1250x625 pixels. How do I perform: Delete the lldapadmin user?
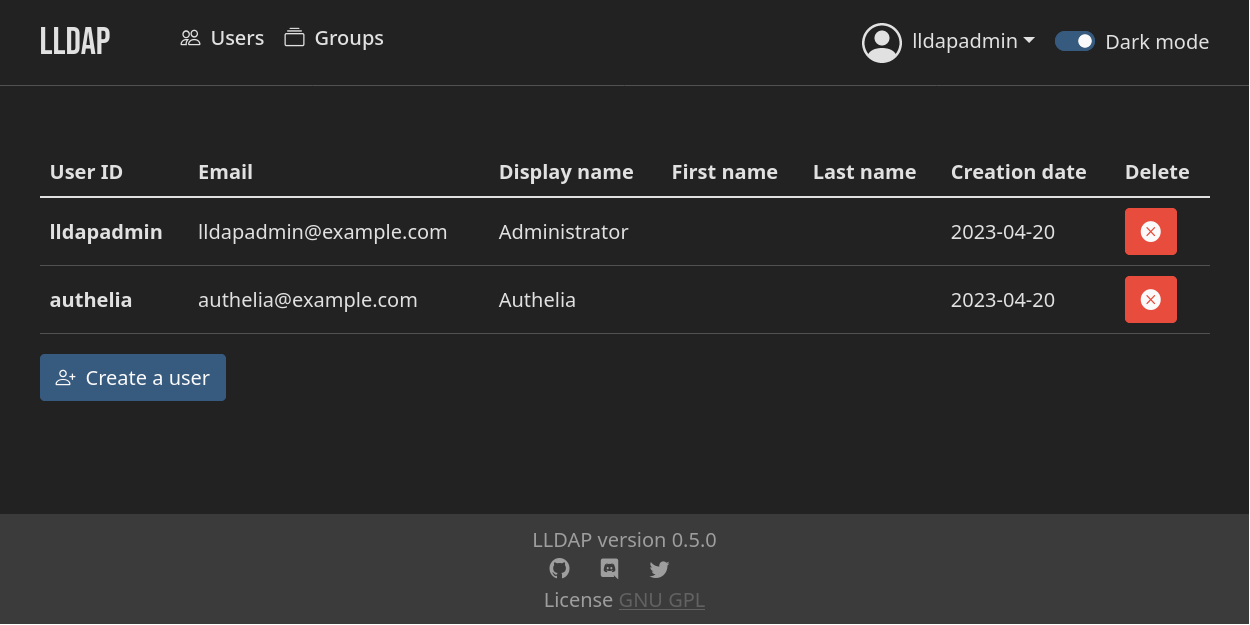[1150, 231]
